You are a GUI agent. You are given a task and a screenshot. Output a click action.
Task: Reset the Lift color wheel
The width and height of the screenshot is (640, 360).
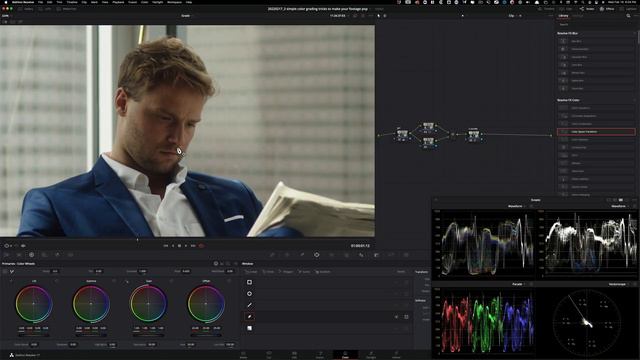coord(56,281)
